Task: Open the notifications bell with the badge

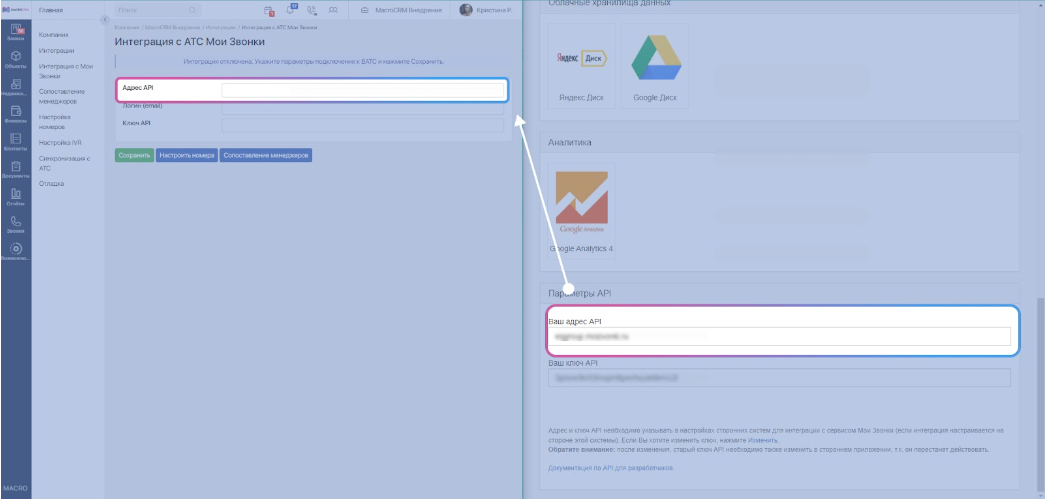Action: 291,10
